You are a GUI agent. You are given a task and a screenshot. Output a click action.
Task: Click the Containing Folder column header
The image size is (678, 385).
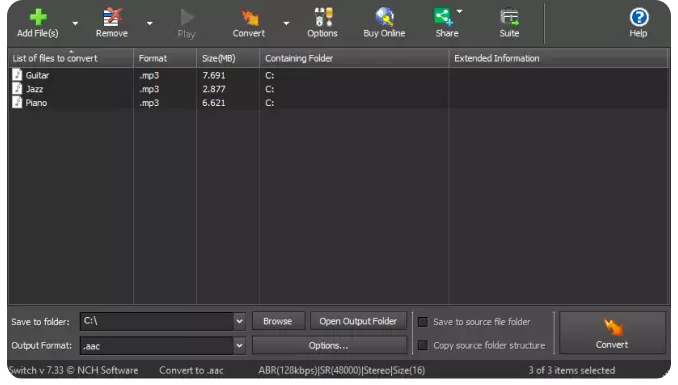pyautogui.click(x=354, y=58)
